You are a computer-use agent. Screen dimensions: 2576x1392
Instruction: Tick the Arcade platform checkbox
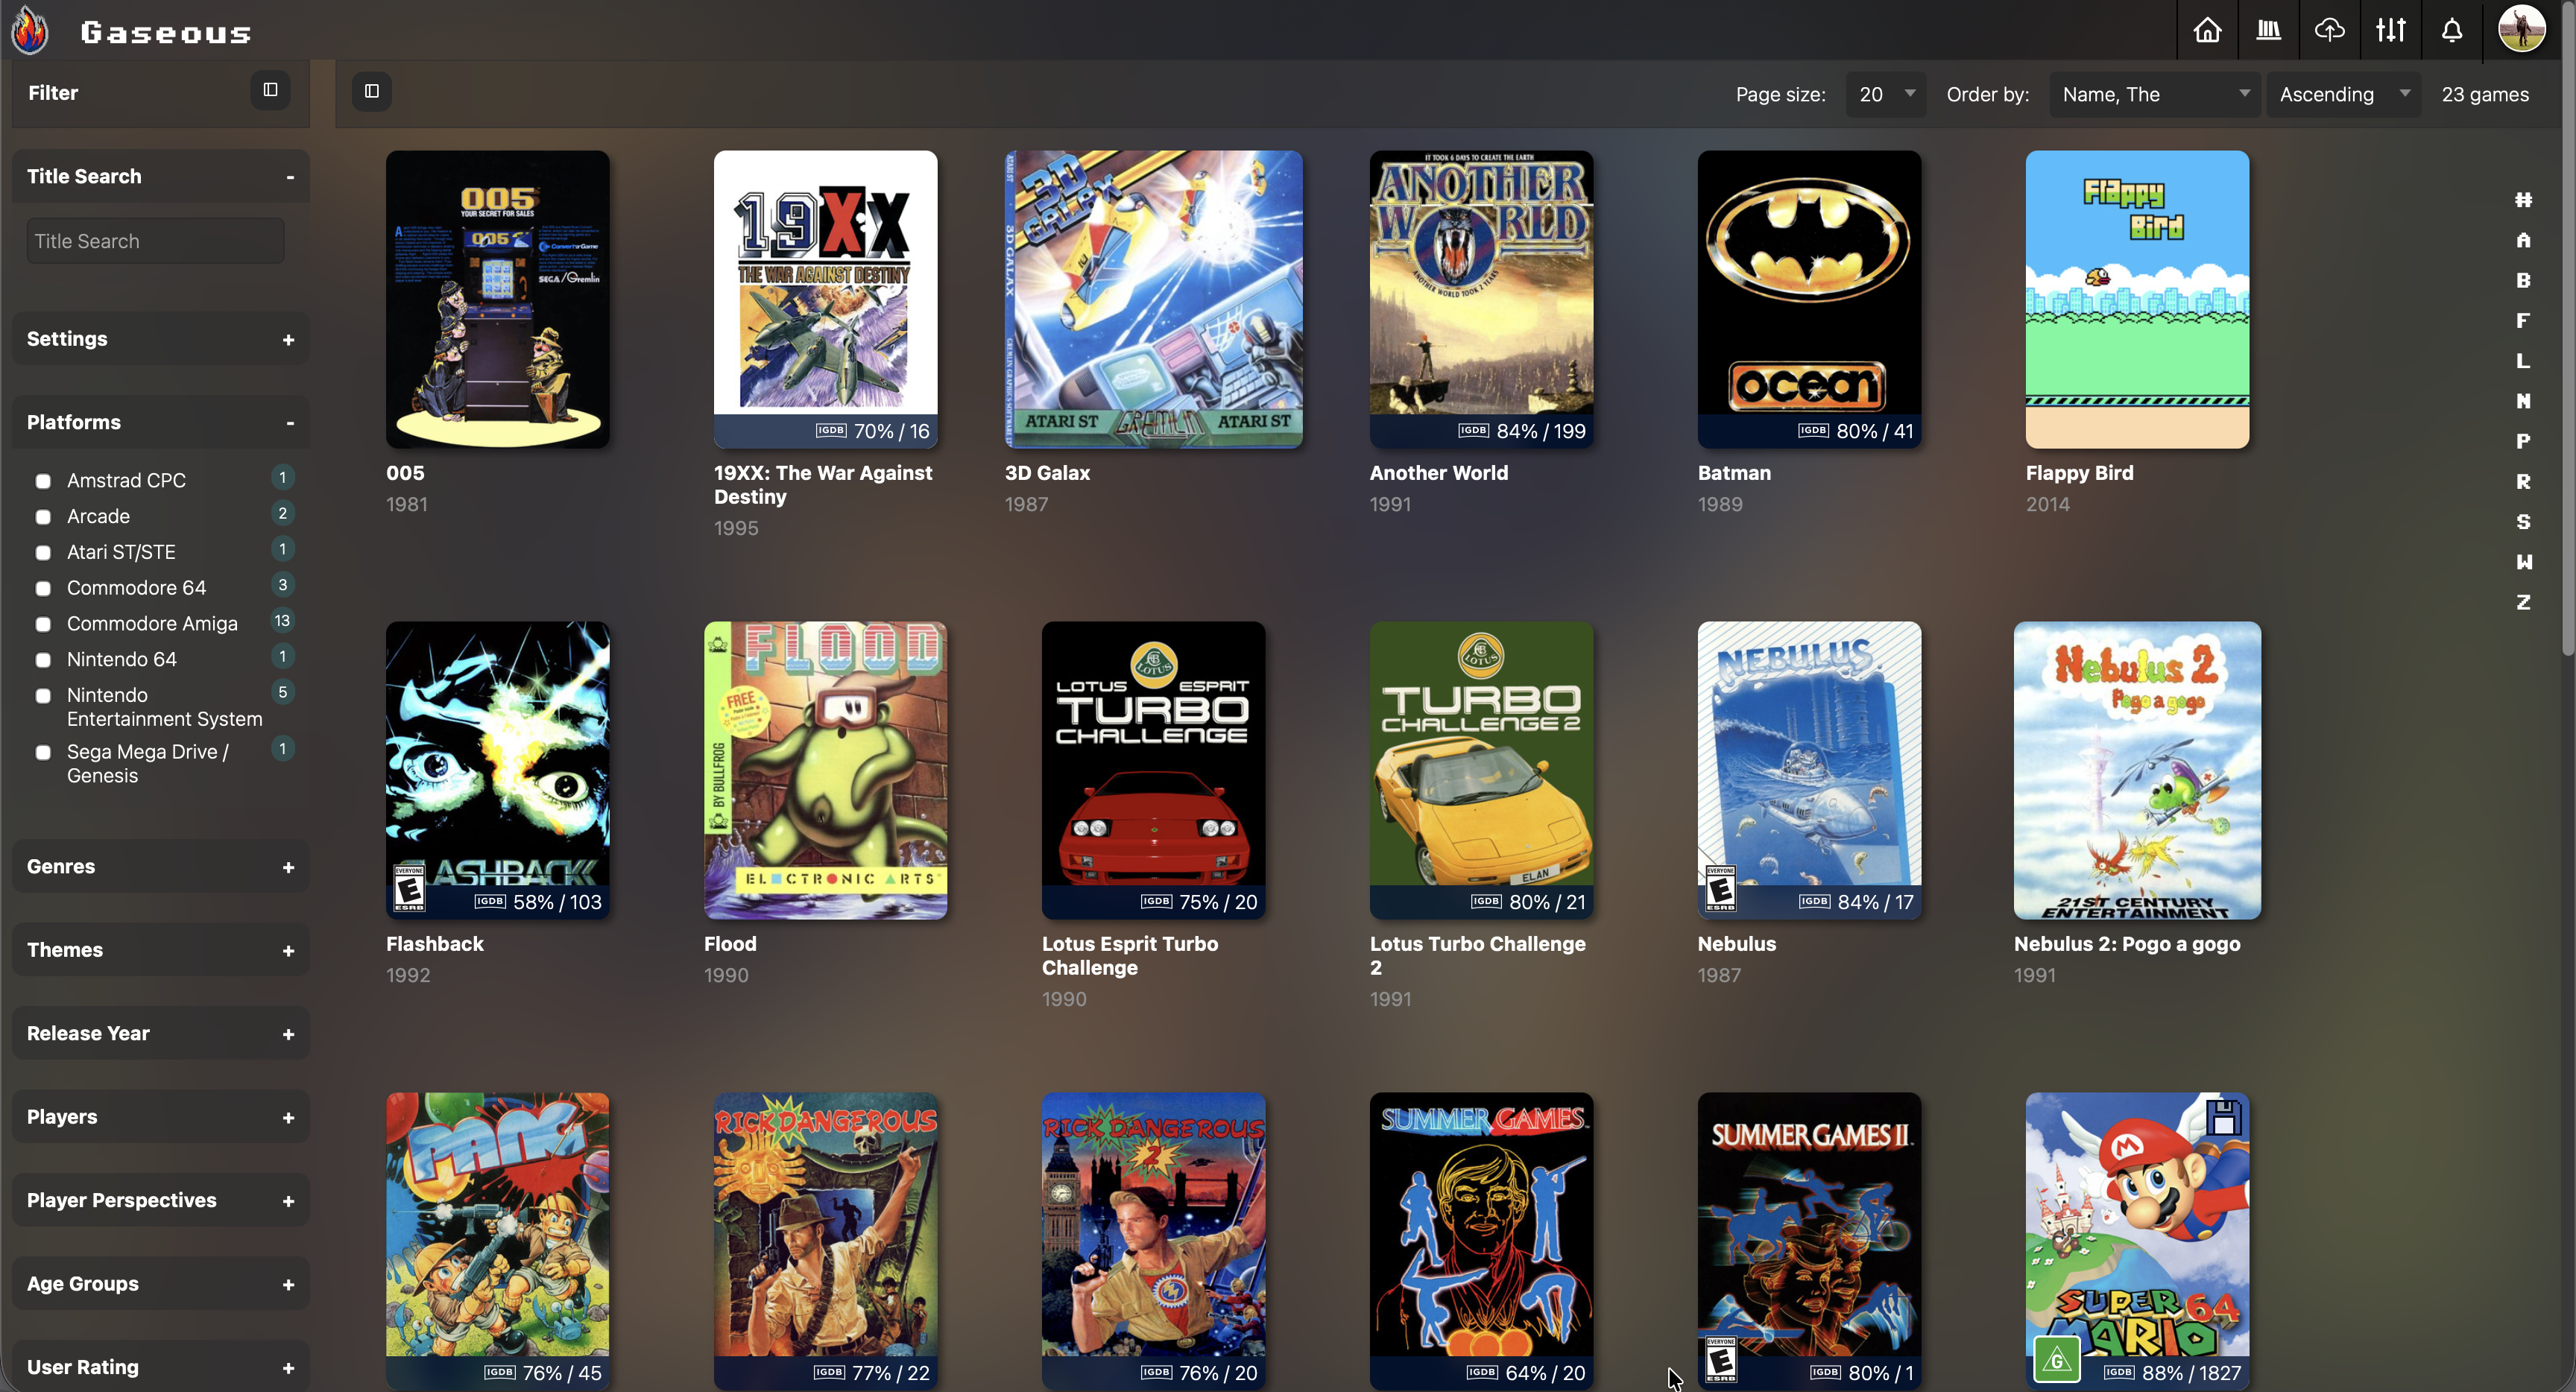43,518
